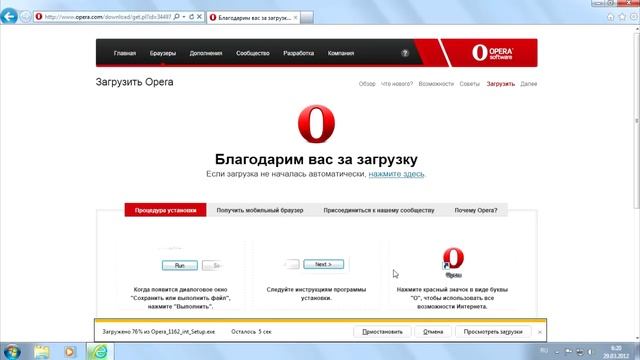Click the 'нажмите здесь' download link
The image size is (640, 360).
(396, 174)
